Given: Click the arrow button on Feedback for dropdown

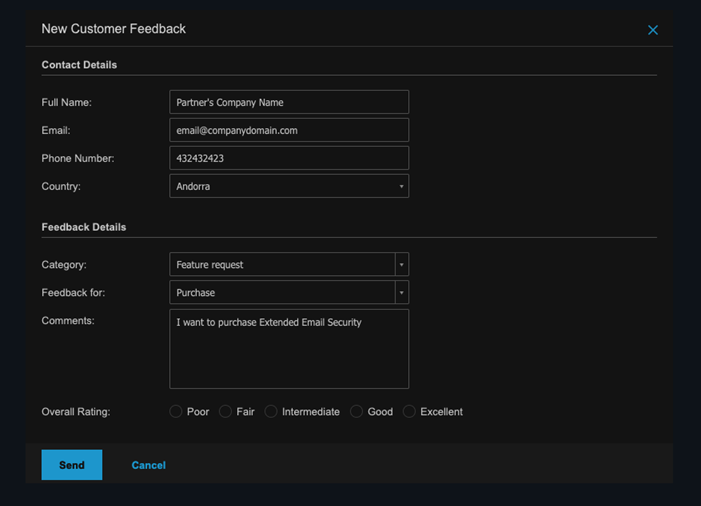Looking at the screenshot, I should tap(402, 293).
